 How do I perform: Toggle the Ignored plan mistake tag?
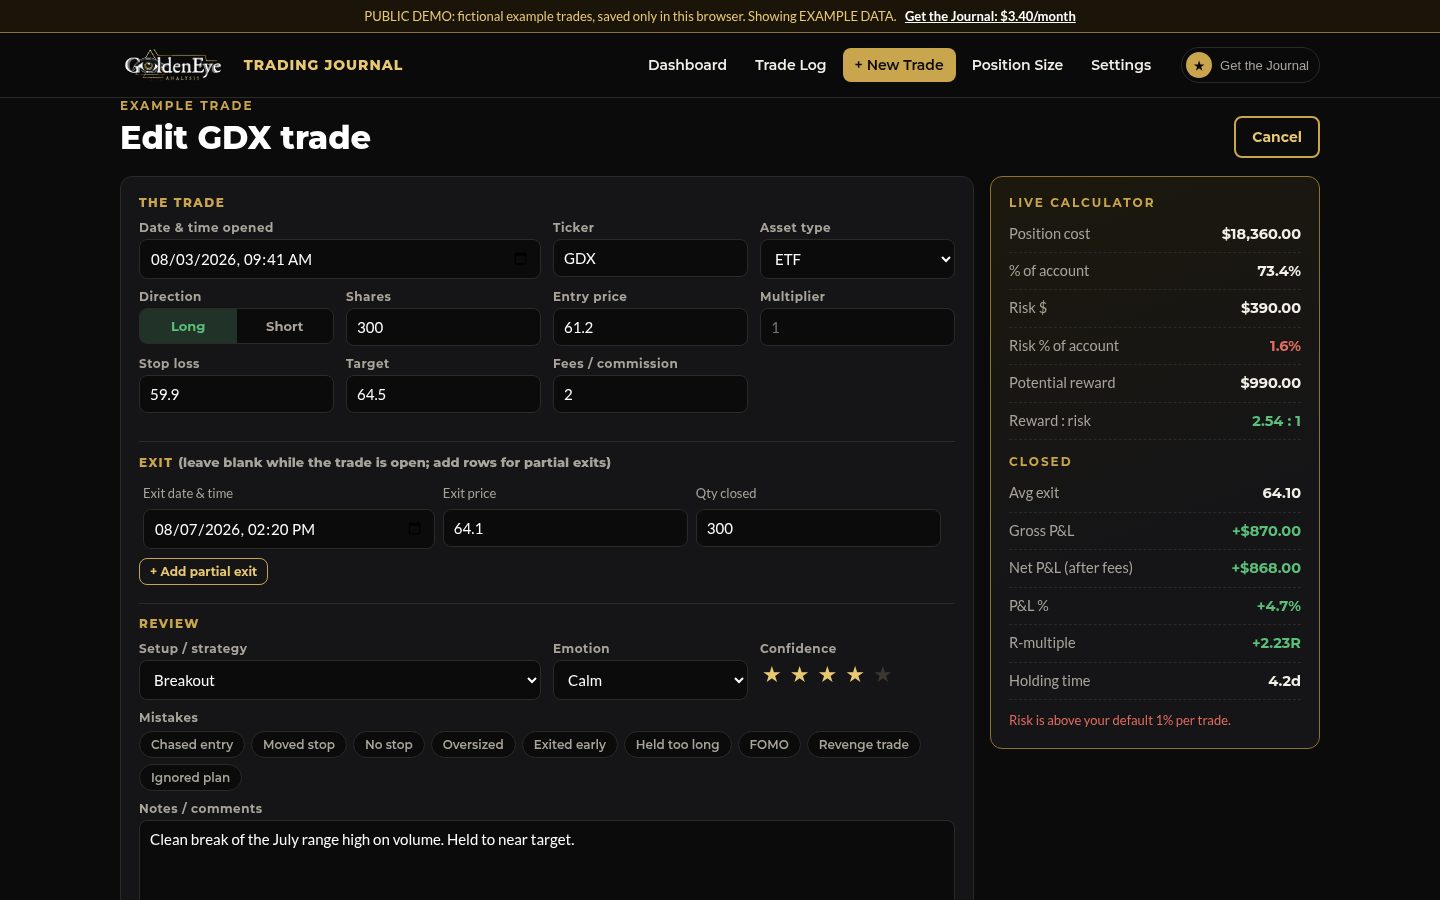(190, 778)
